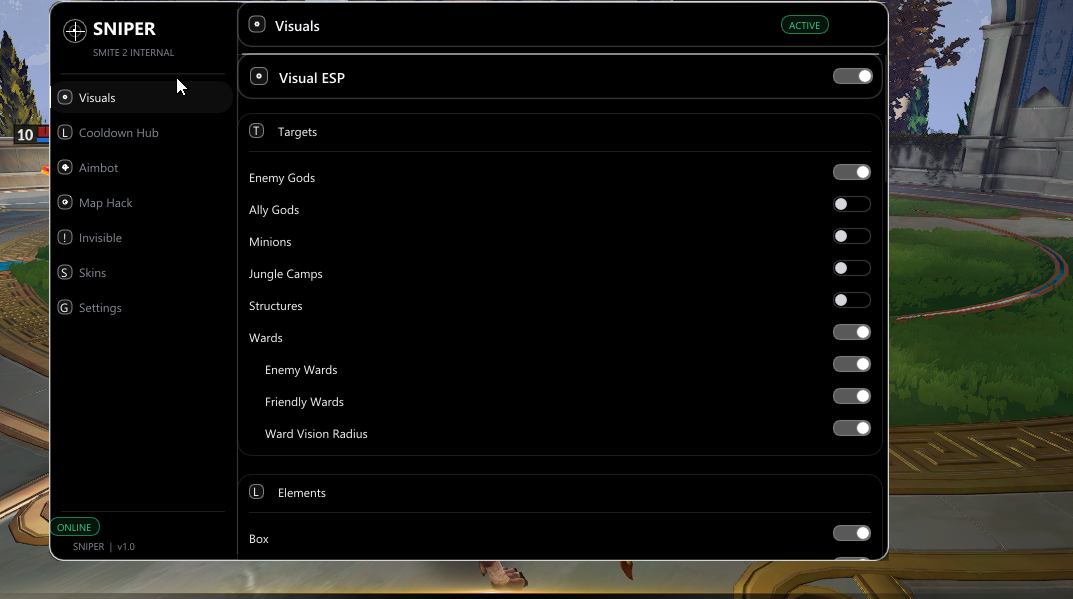The height and width of the screenshot is (599, 1073).
Task: Click the ACTIVE status badge
Action: (x=805, y=25)
